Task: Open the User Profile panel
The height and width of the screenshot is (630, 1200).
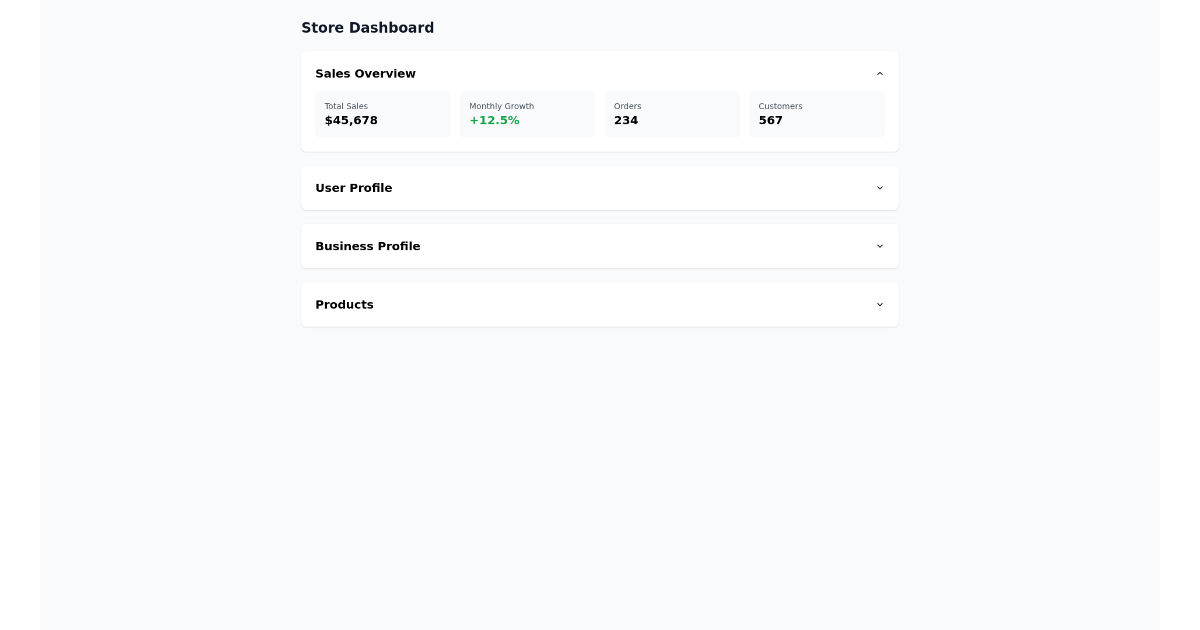Action: [x=600, y=188]
